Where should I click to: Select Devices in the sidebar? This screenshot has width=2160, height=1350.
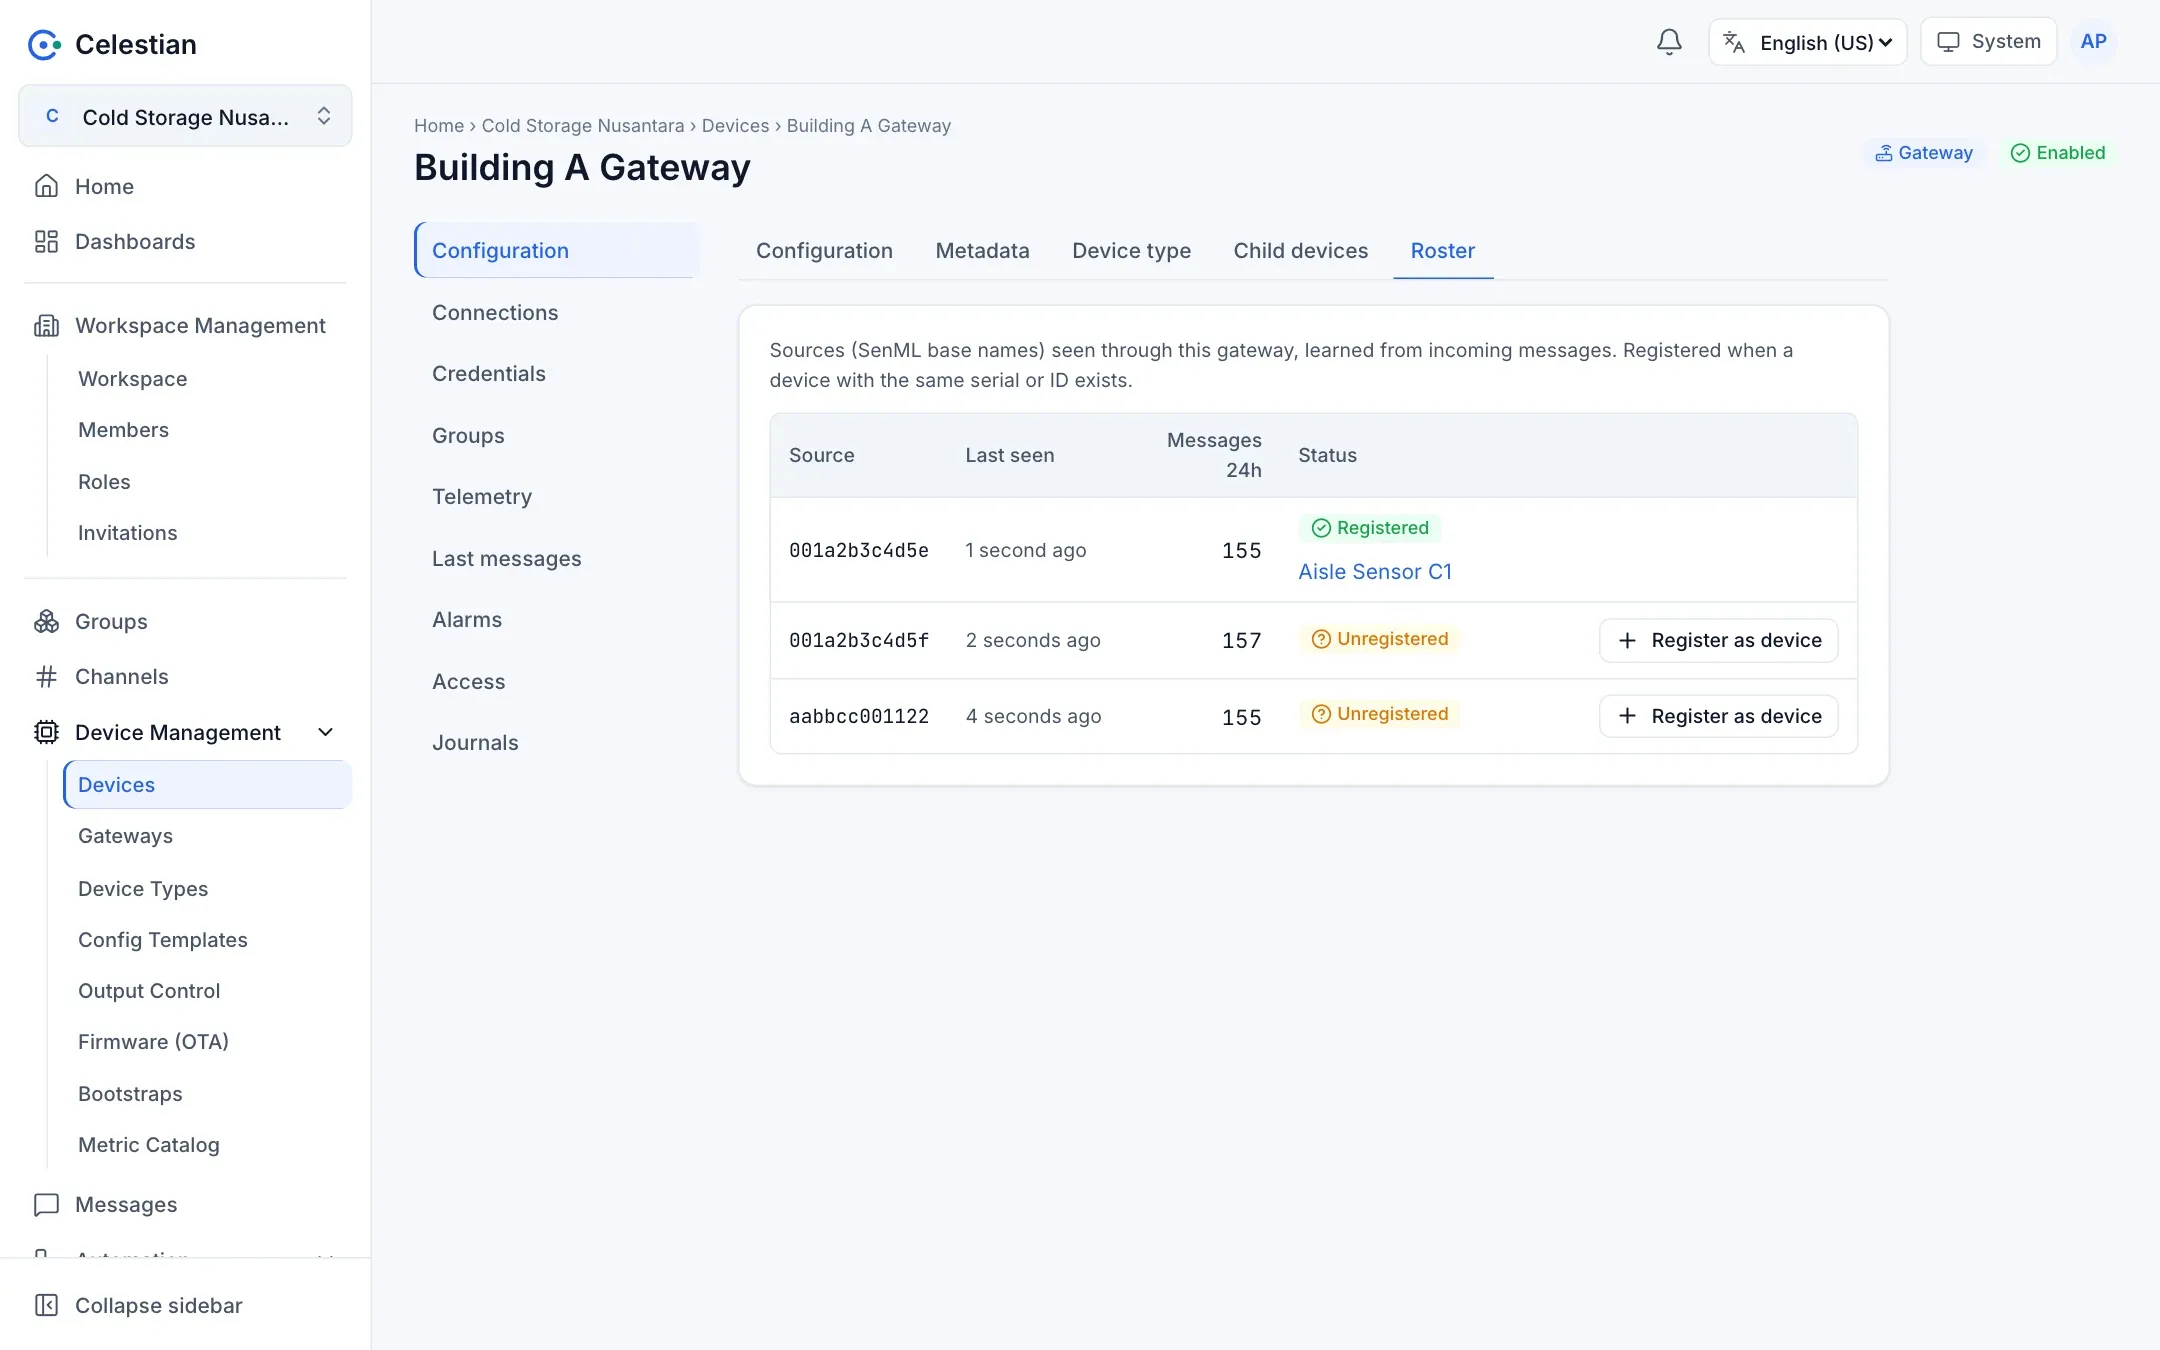[x=207, y=785]
